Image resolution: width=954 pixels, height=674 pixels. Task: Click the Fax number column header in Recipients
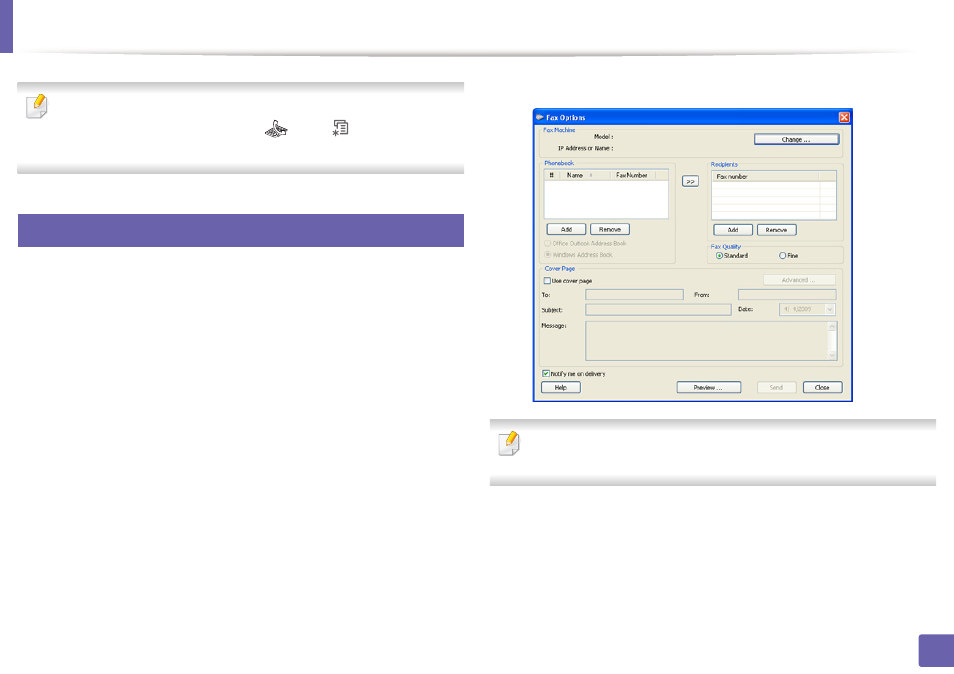click(765, 176)
